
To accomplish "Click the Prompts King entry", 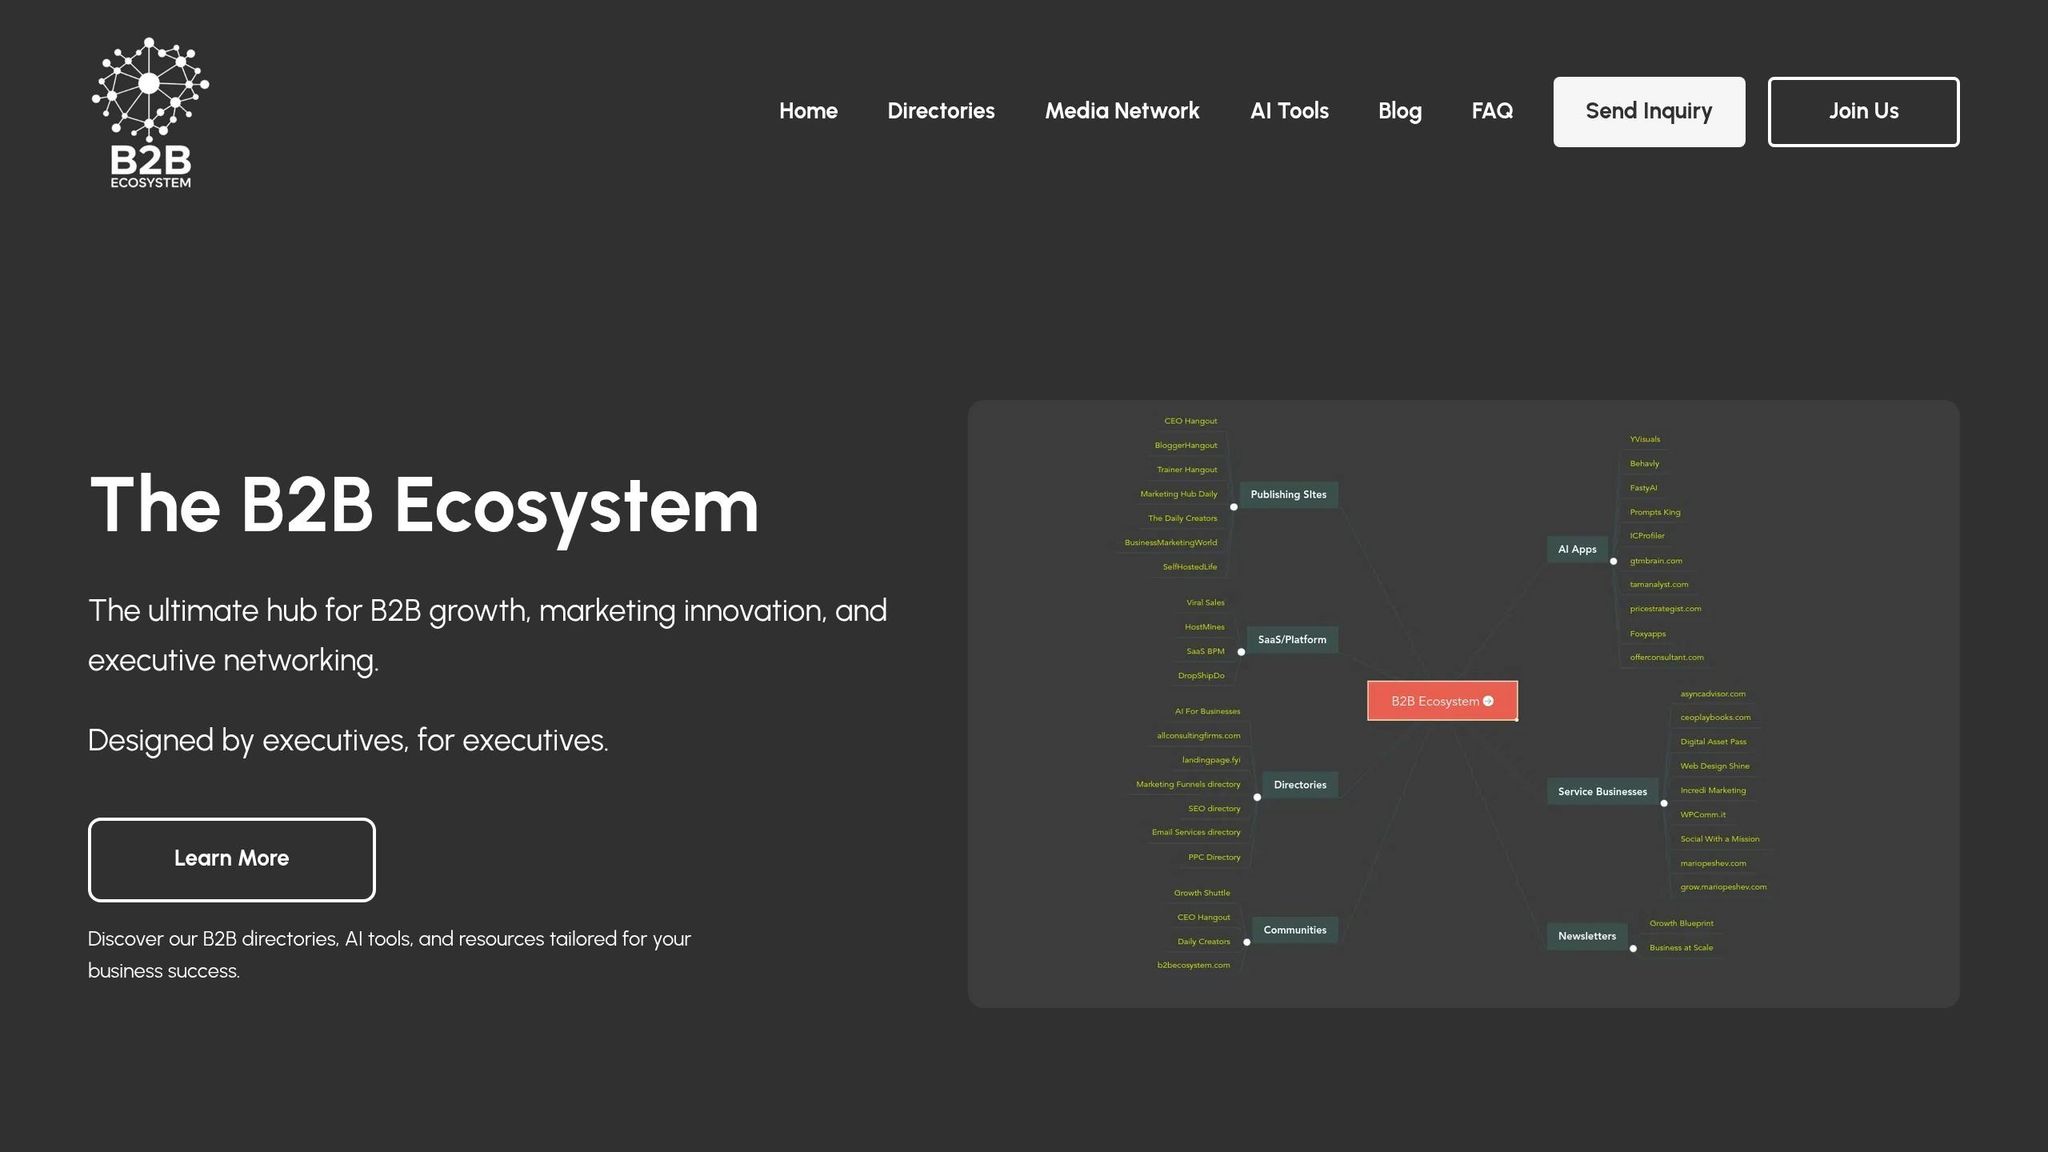I will 1655,512.
